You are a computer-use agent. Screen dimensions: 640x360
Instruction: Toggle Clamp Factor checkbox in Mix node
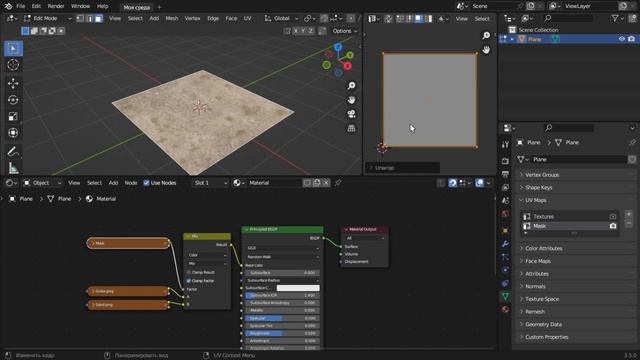[x=189, y=281]
